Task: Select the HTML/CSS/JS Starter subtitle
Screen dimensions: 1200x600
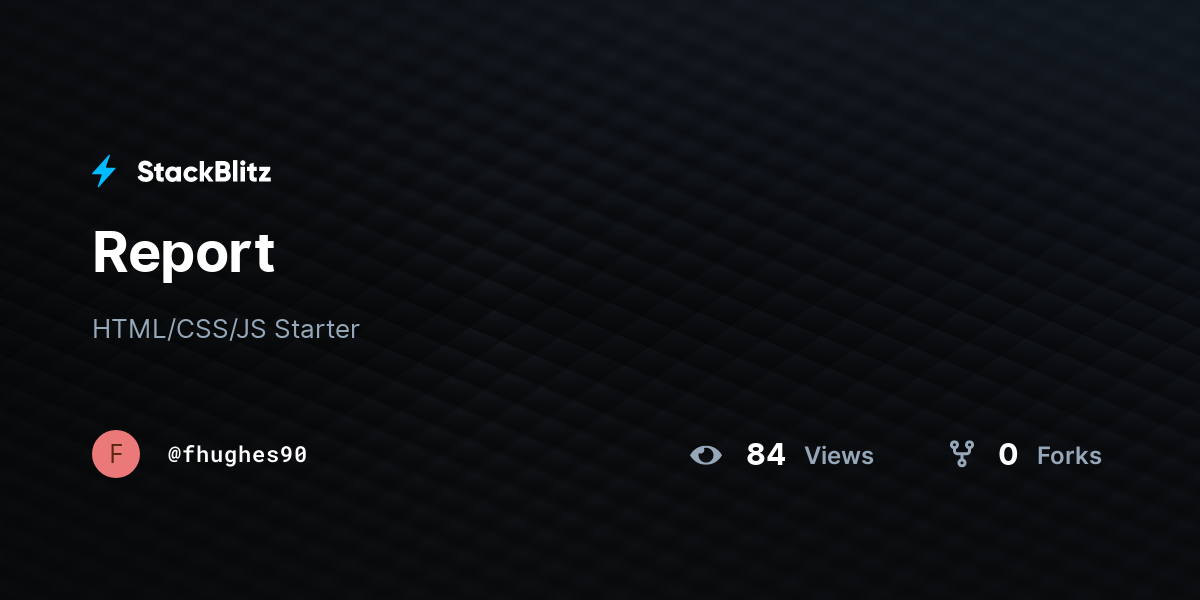Action: (x=225, y=329)
